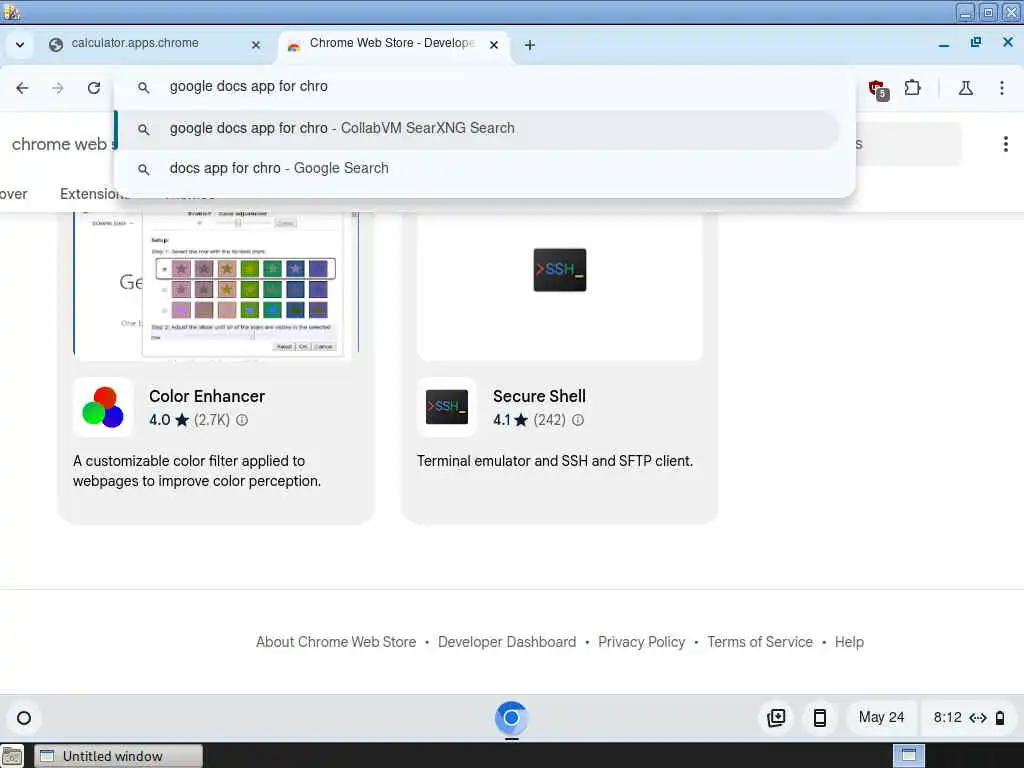
Task: Click the outer window title bar icon
Action: pos(11,12)
